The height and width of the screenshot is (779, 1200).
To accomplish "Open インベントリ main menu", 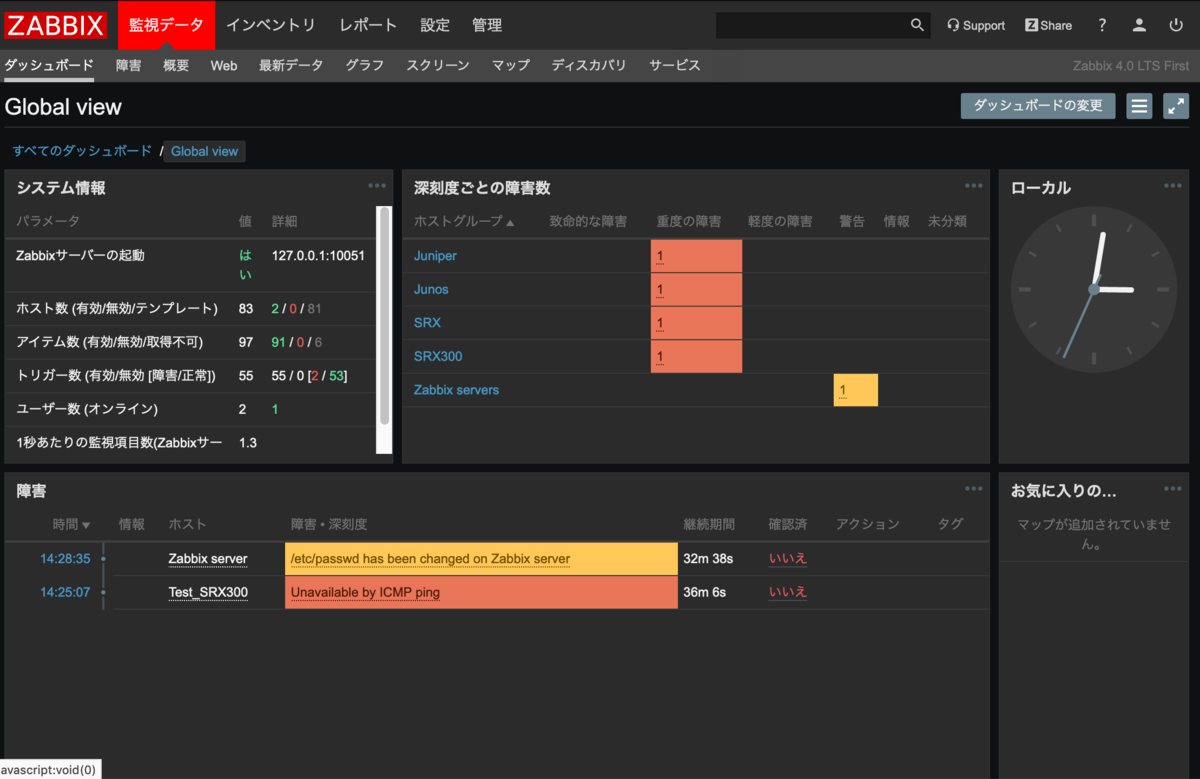I will 271,25.
